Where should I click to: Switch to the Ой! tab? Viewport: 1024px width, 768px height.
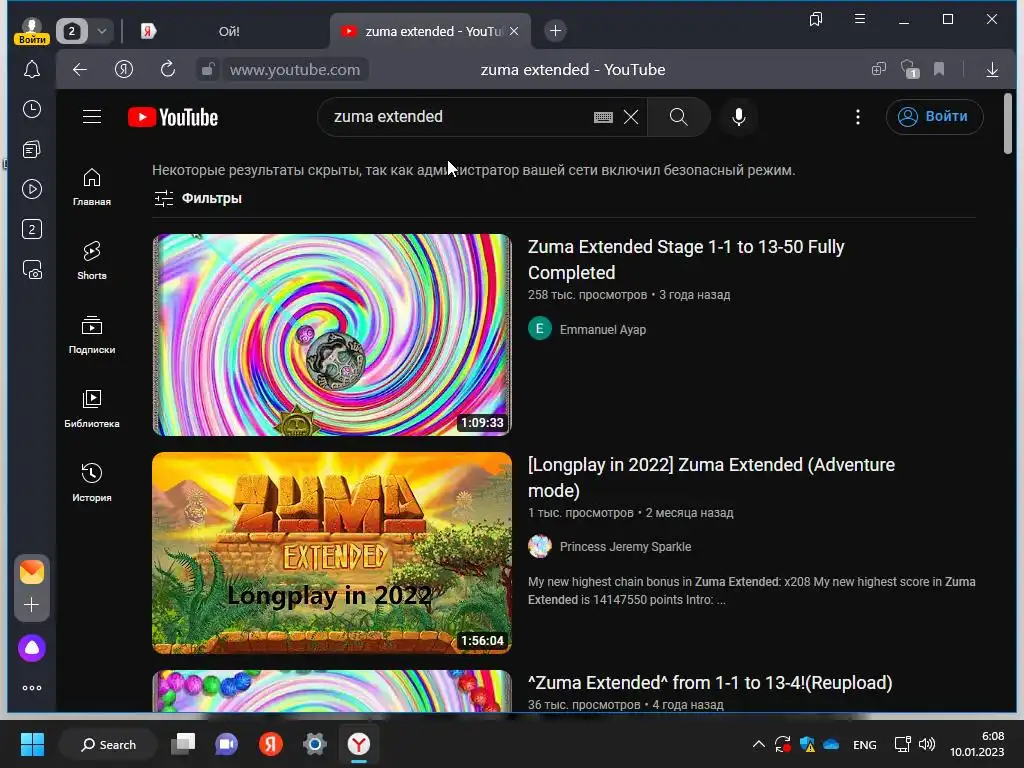229,31
